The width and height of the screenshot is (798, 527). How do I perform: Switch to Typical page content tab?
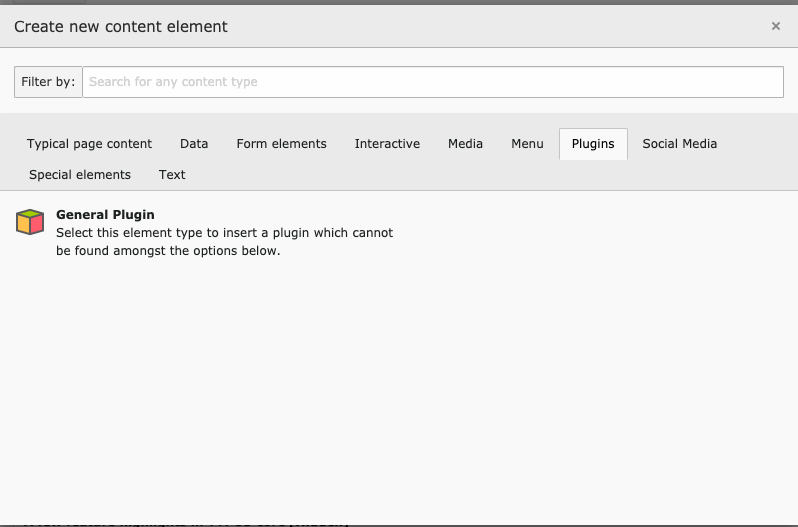tap(90, 144)
